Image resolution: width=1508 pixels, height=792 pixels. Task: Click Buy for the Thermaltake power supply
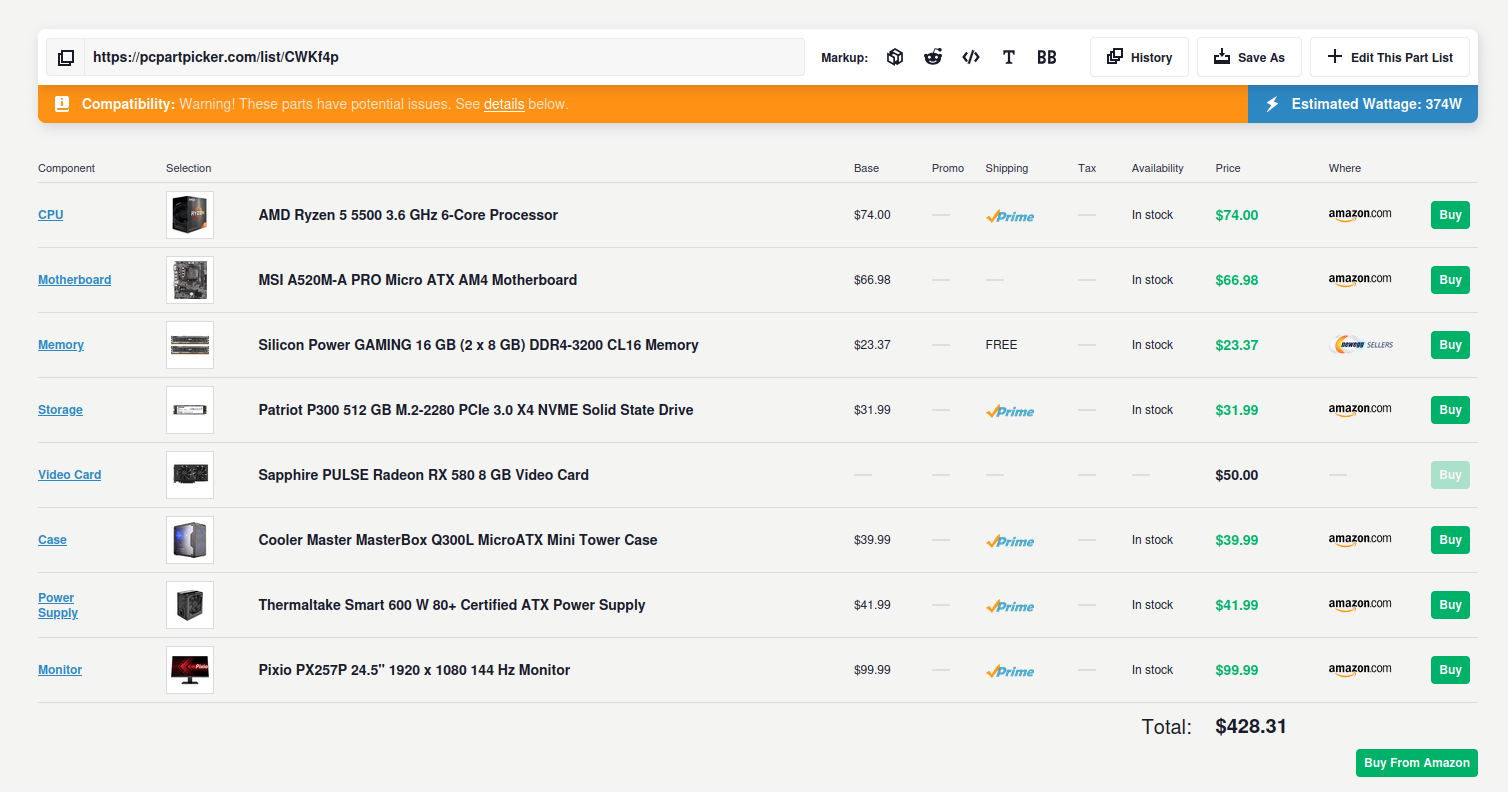tap(1450, 605)
